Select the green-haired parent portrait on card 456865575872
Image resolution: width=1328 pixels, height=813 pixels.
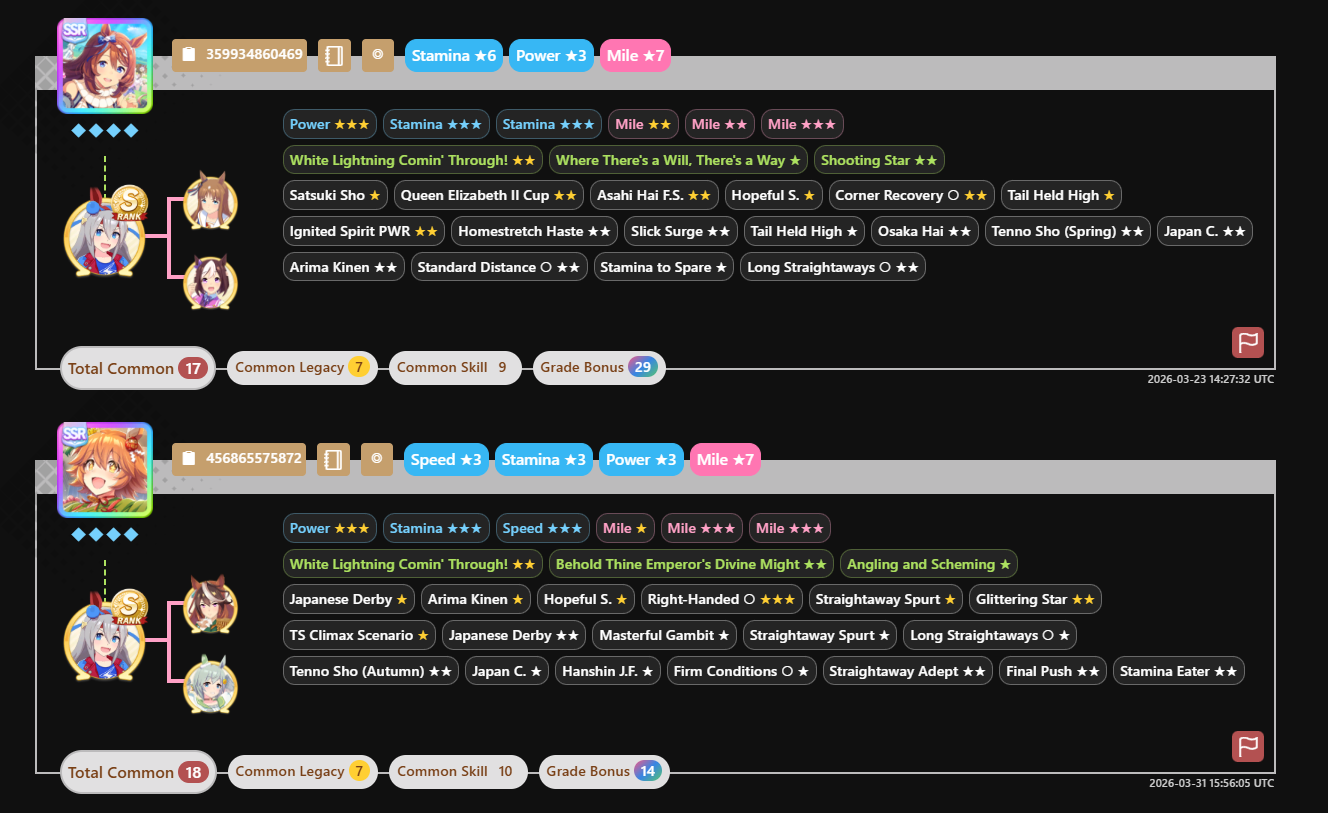click(211, 684)
